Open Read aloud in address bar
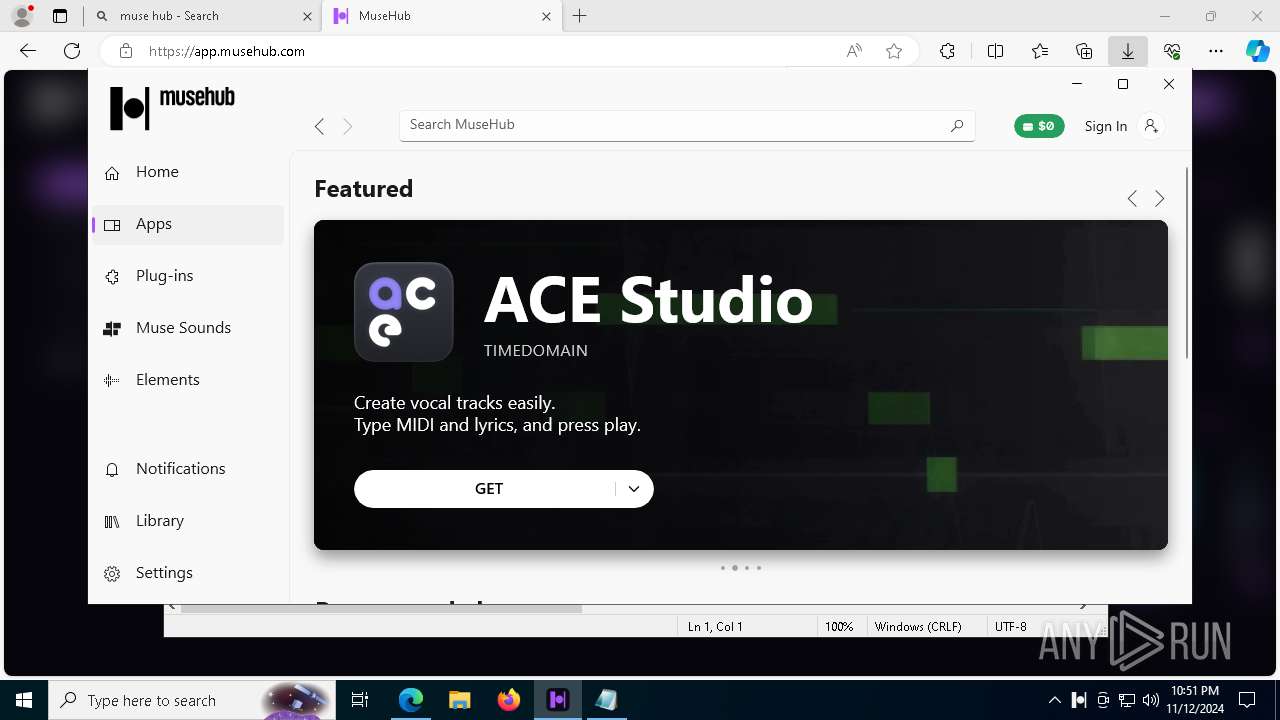 pyautogui.click(x=854, y=51)
